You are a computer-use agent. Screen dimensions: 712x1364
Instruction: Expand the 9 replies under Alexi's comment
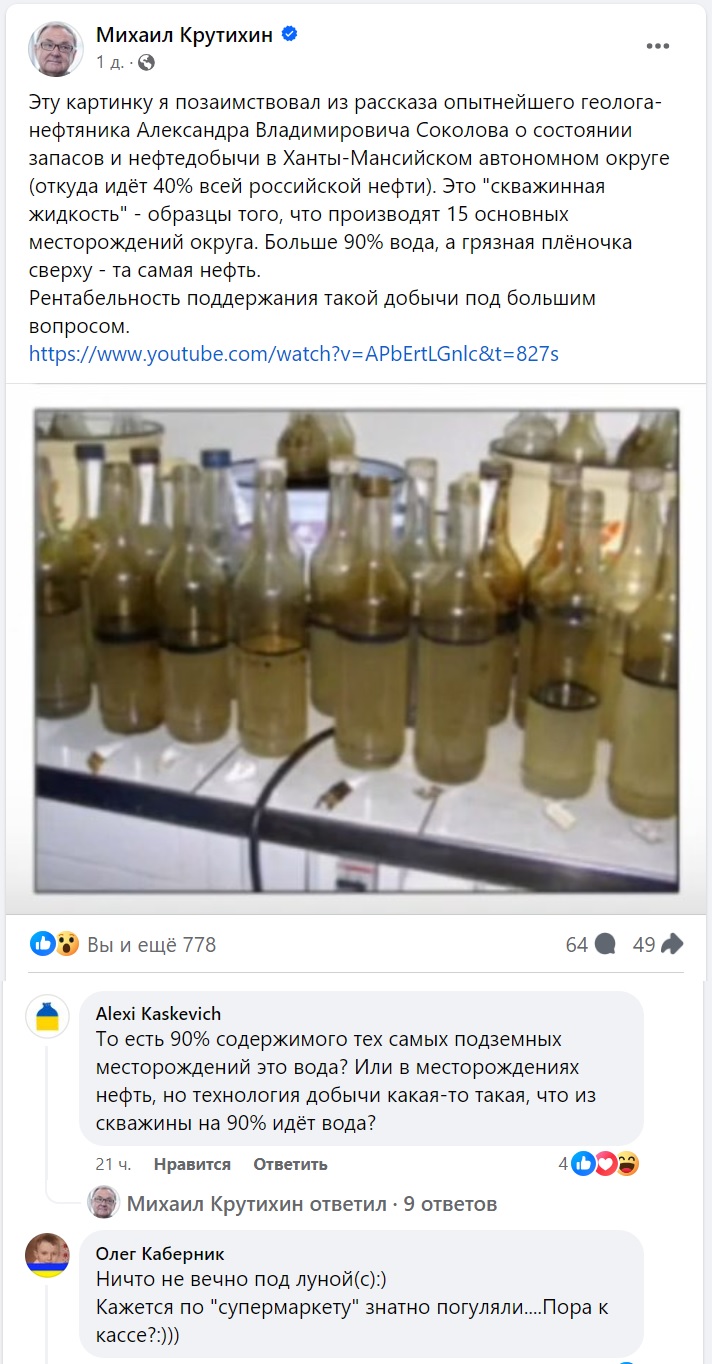pyautogui.click(x=312, y=1203)
